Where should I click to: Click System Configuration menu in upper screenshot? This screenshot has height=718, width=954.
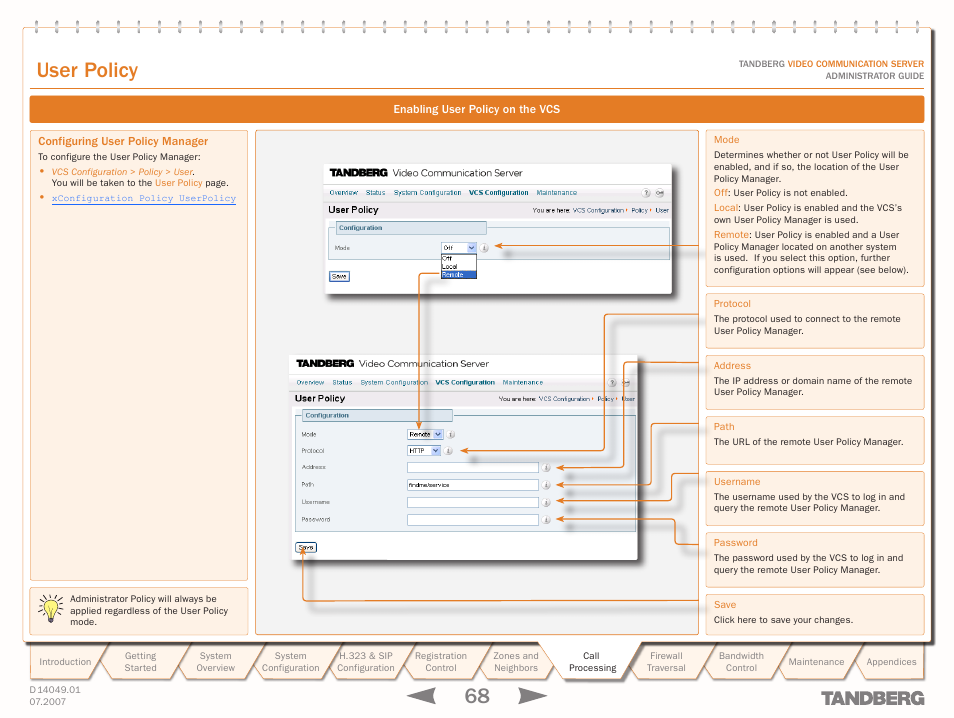point(427,192)
